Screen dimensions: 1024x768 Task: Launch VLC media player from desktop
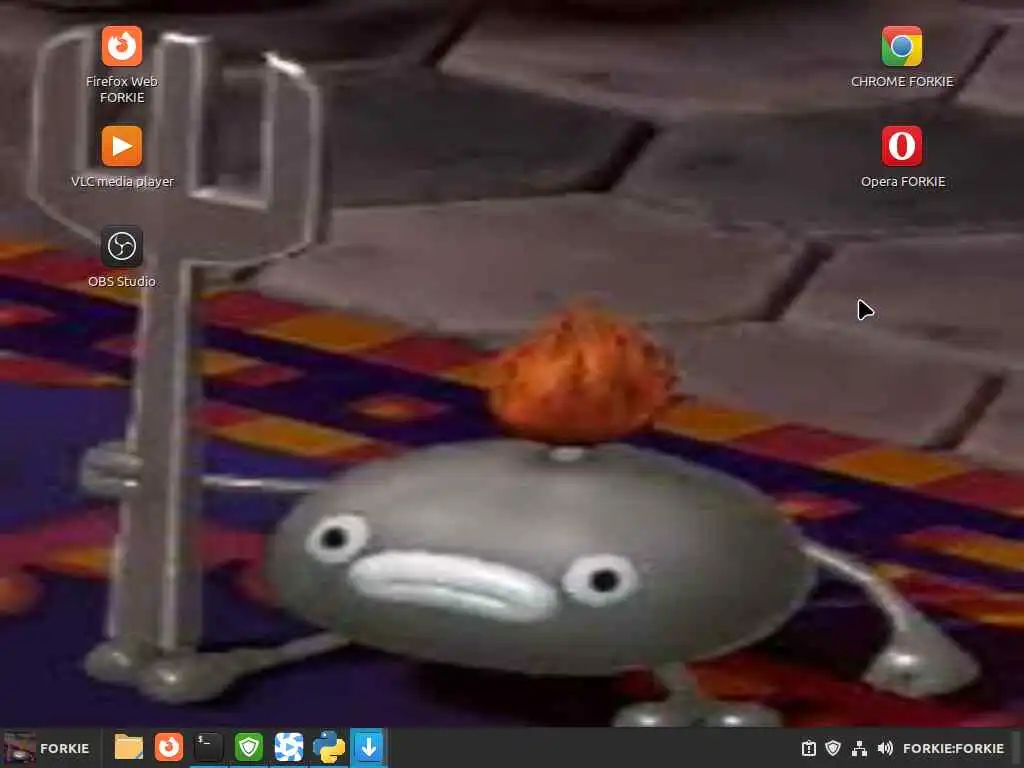(x=121, y=157)
